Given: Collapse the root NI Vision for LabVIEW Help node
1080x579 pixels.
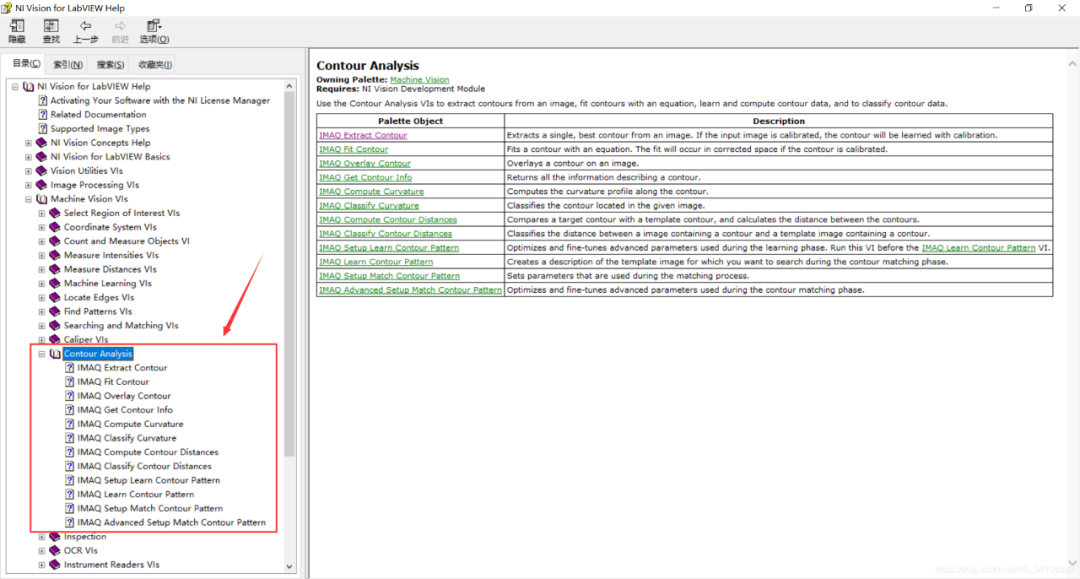Looking at the screenshot, I should (x=15, y=87).
